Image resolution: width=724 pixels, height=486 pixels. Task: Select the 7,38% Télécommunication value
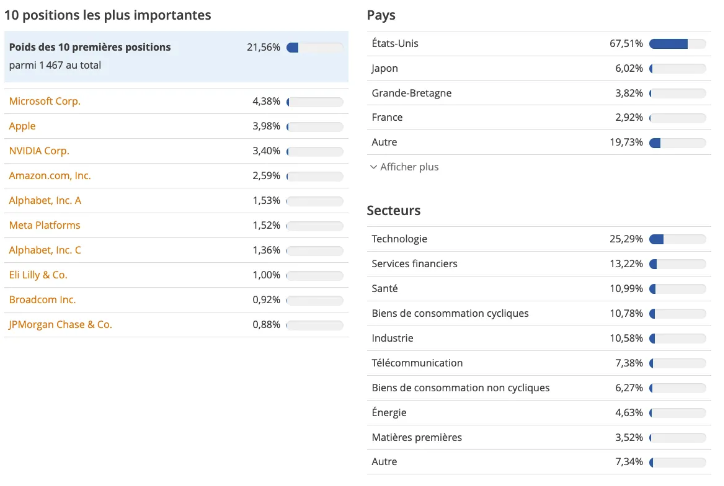pos(629,363)
